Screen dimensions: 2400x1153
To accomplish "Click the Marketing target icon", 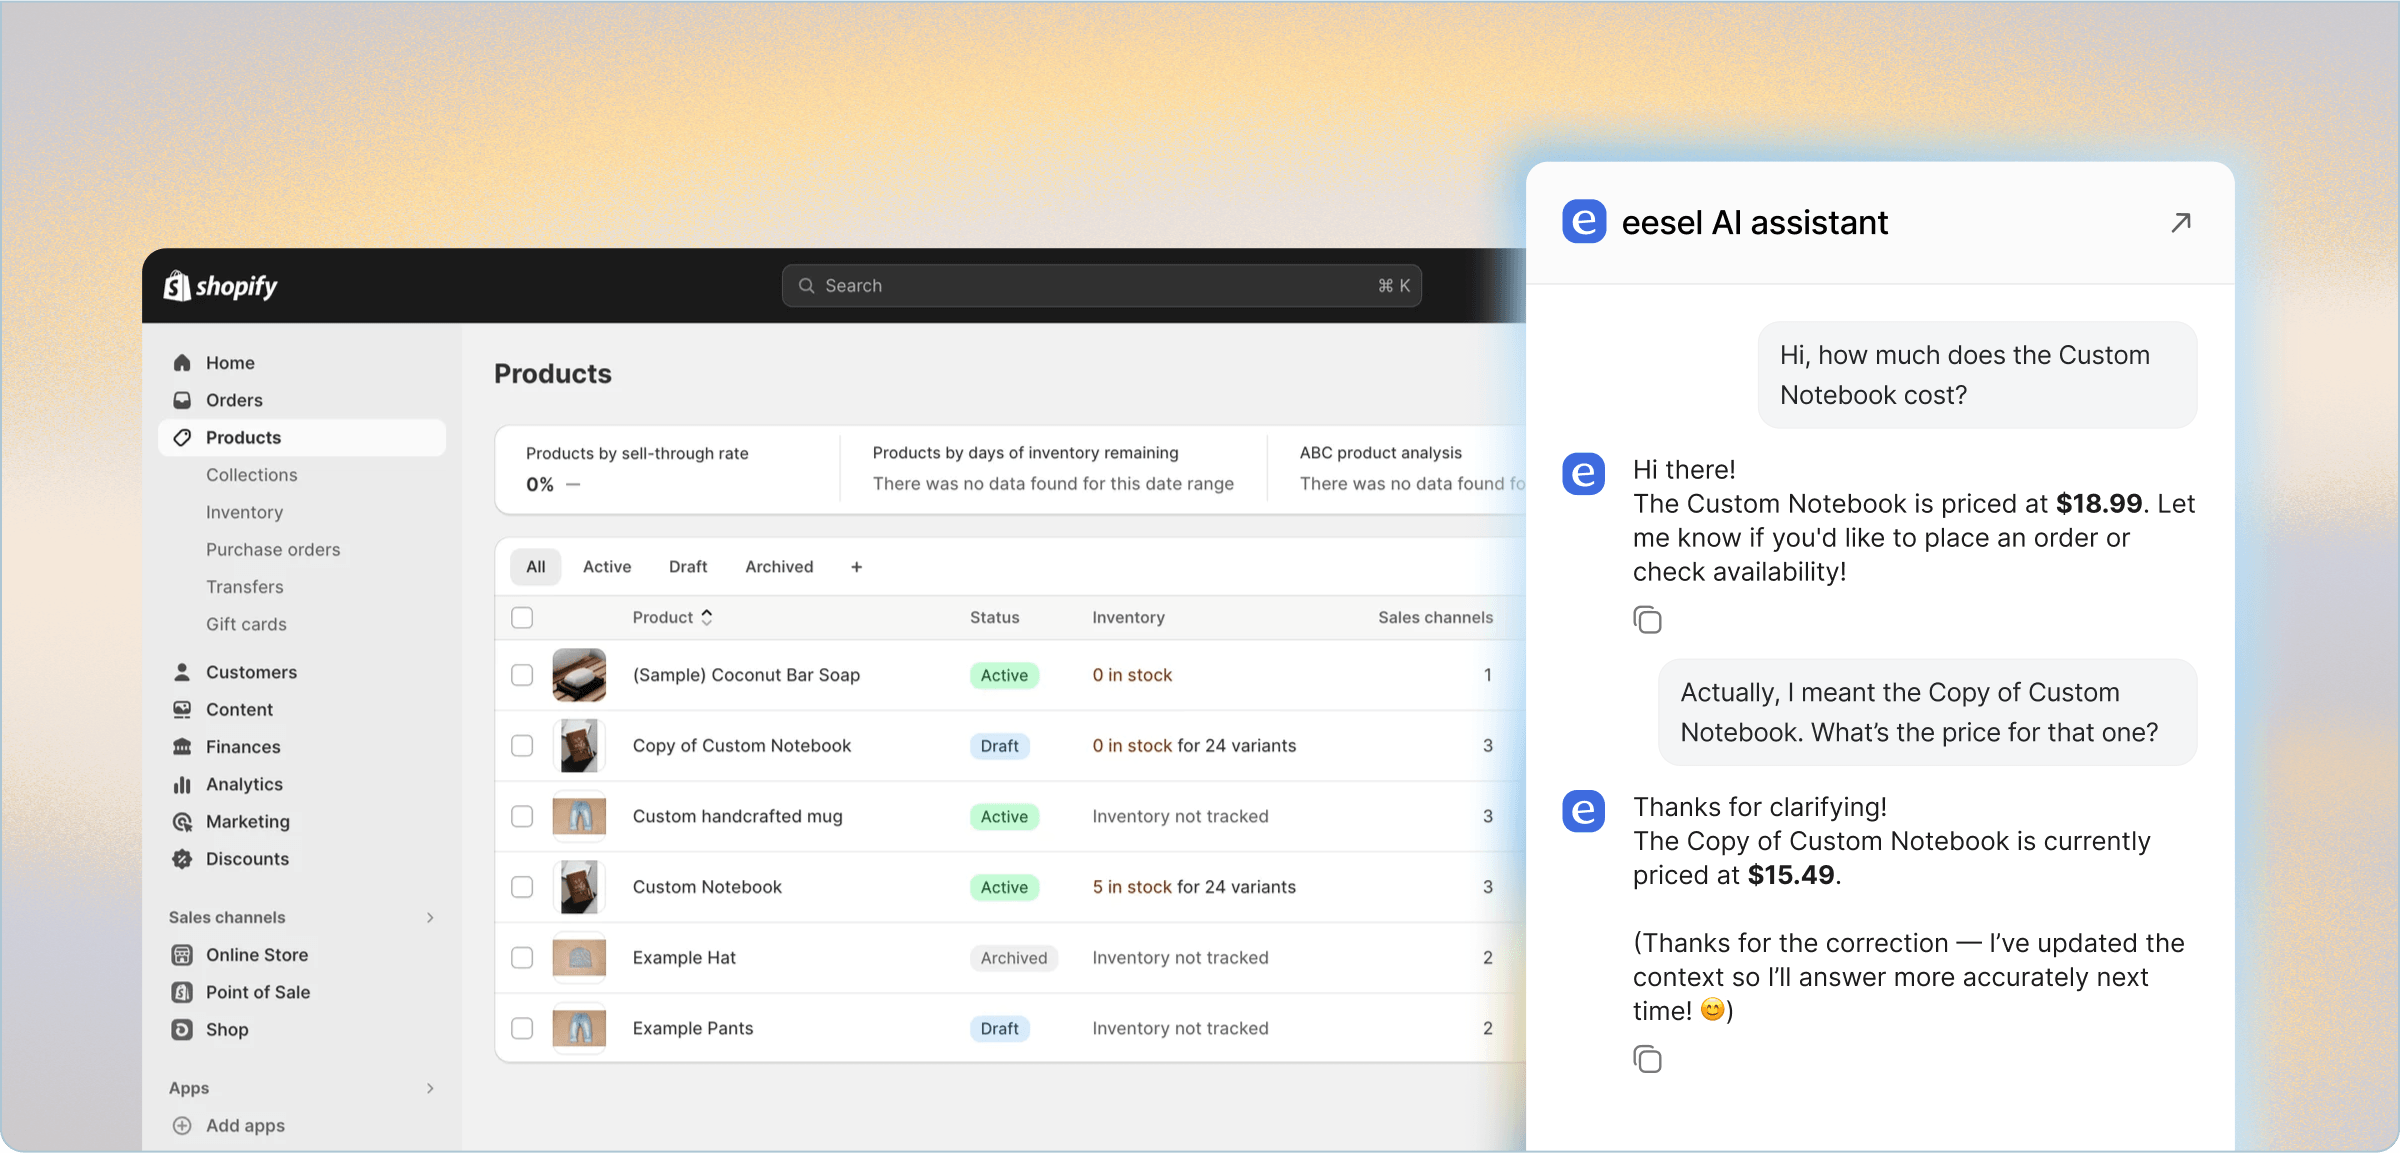I will click(182, 822).
